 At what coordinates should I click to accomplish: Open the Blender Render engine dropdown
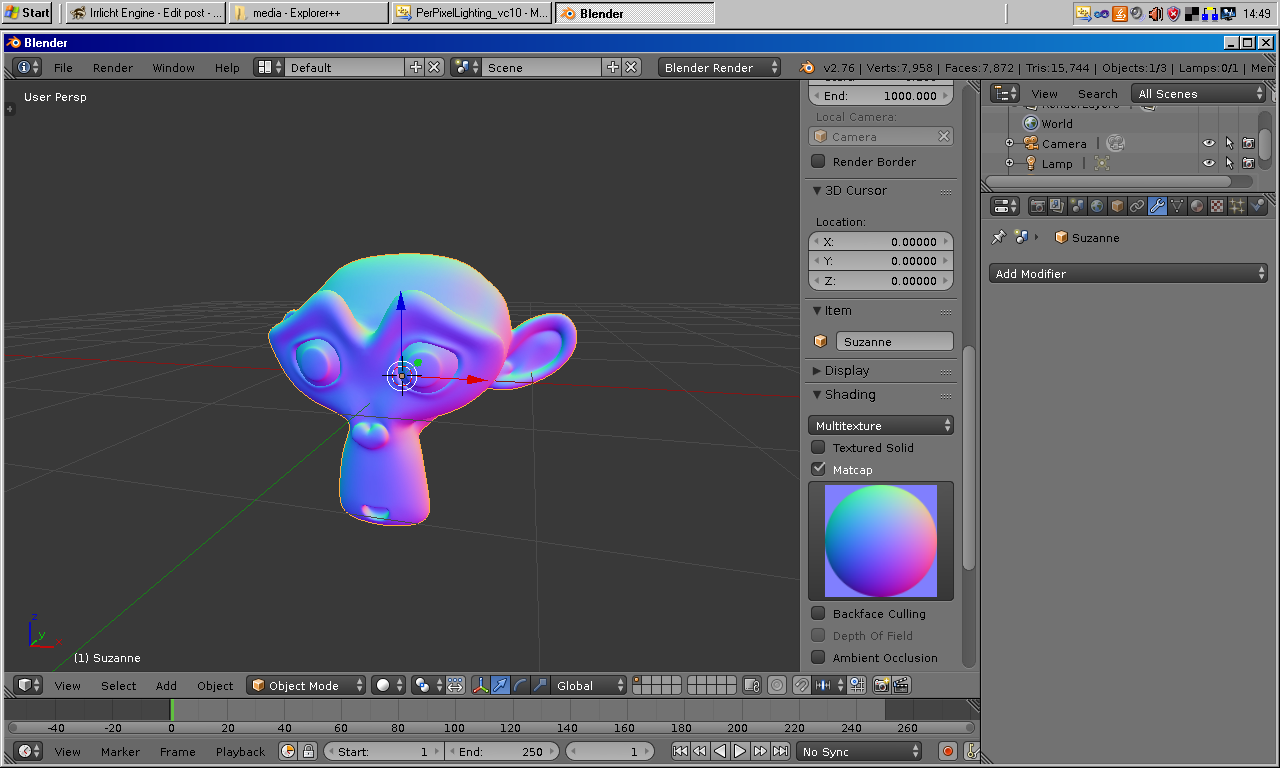tap(720, 67)
